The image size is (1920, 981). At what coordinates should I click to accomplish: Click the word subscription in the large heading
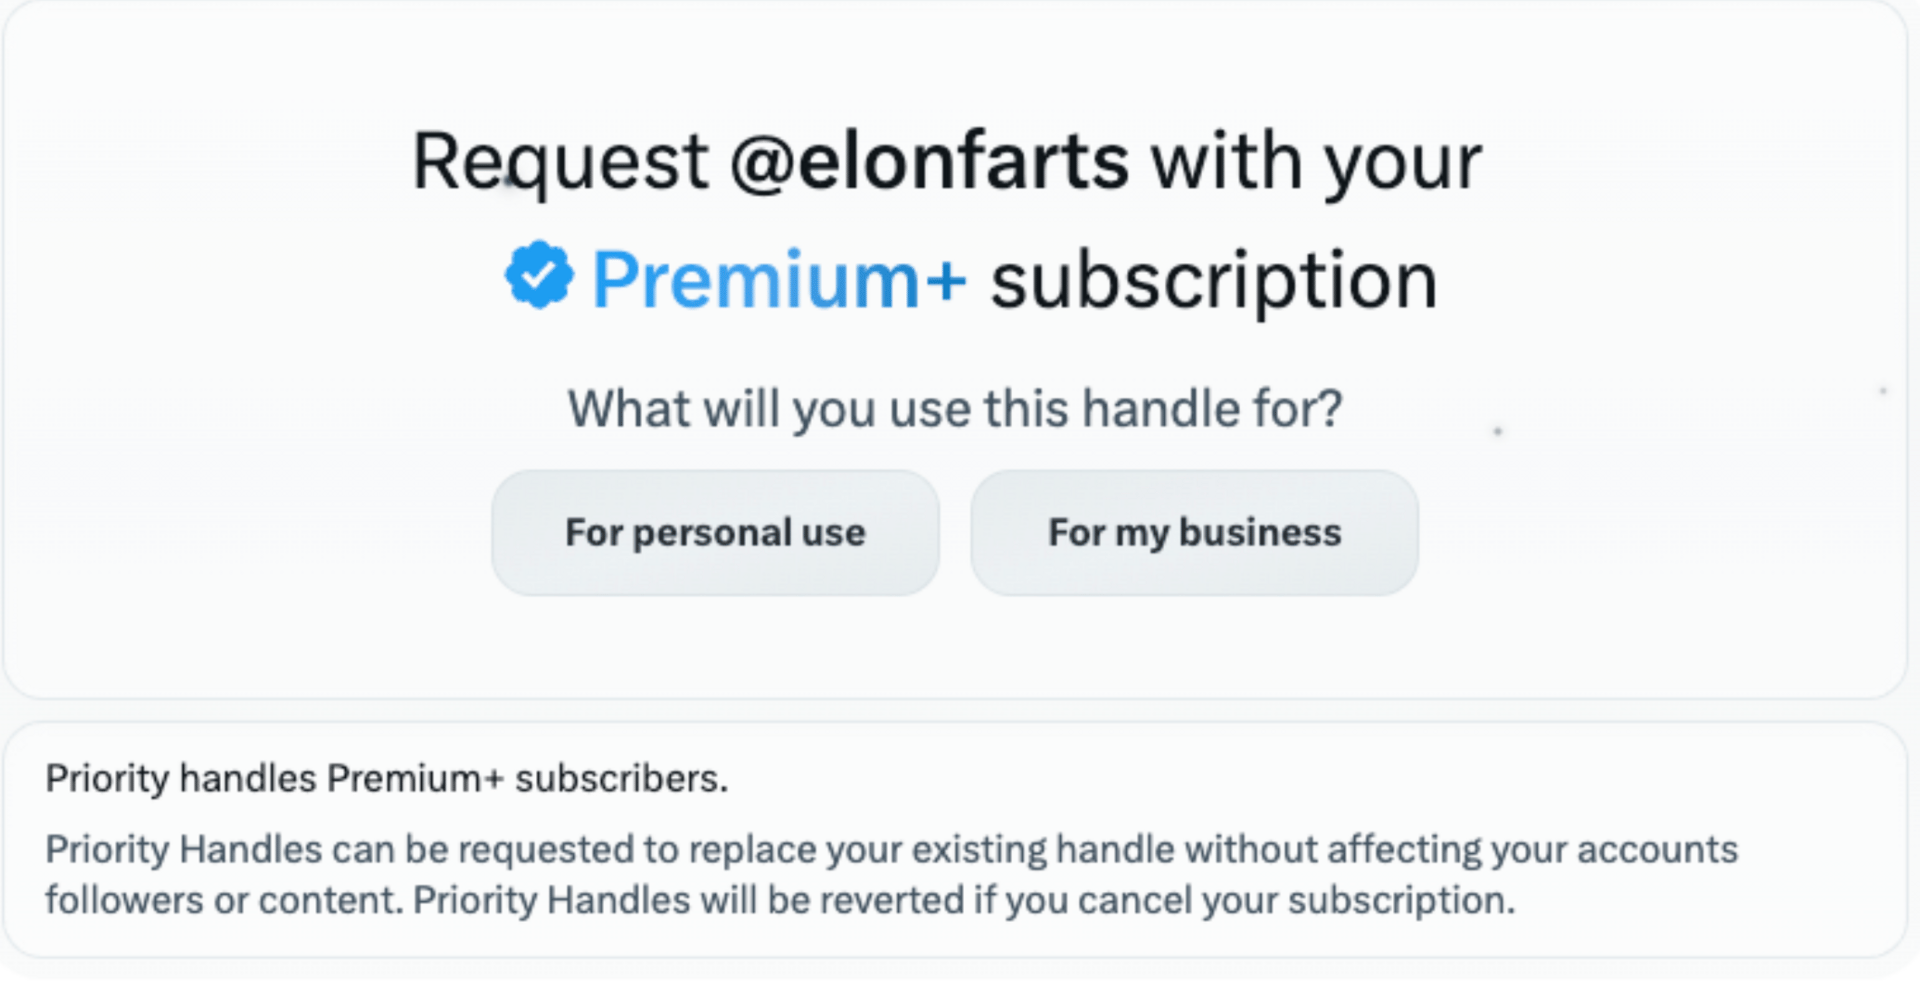pos(1214,280)
